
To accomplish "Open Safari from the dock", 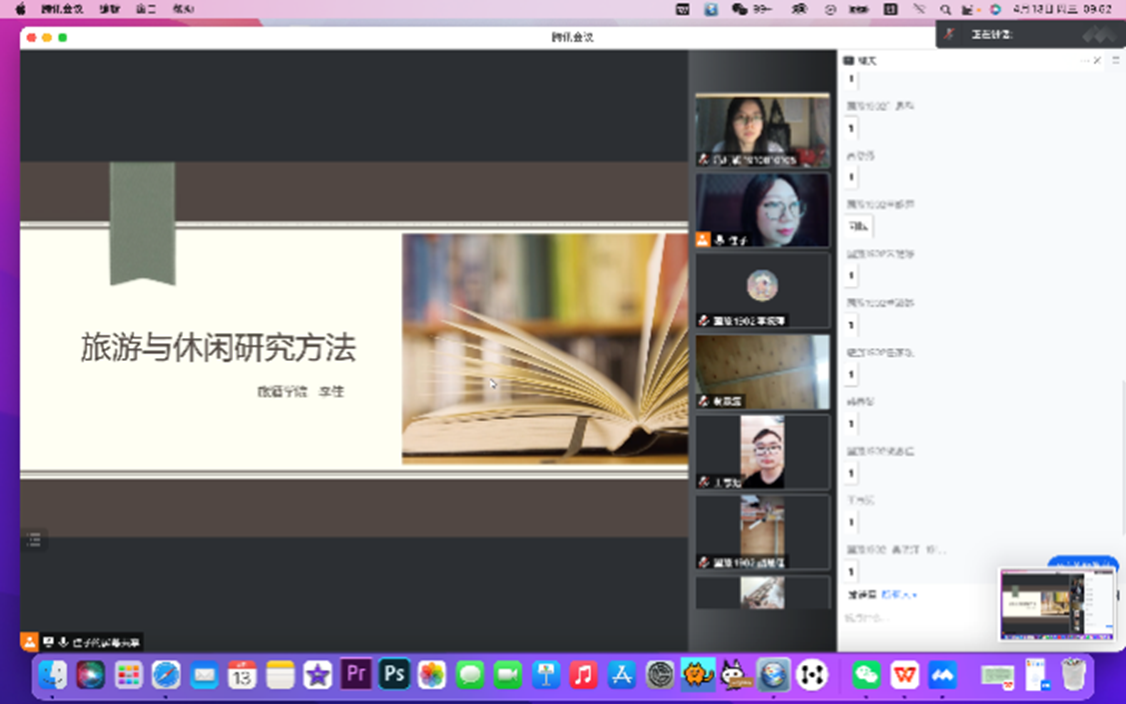I will click(x=166, y=675).
